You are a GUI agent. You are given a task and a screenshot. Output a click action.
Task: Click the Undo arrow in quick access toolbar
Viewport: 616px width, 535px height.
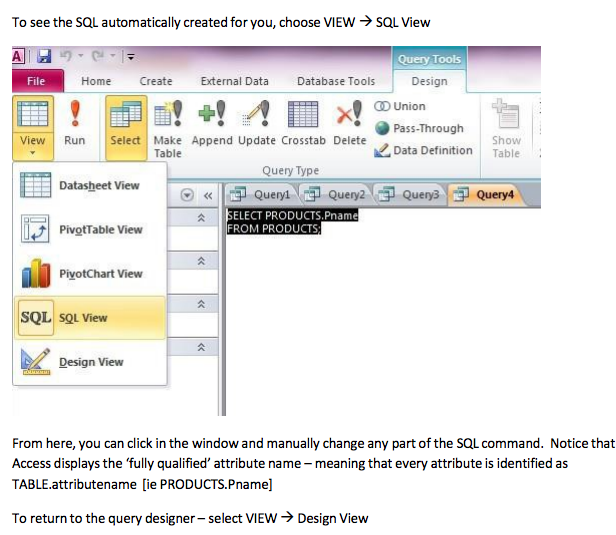click(66, 56)
